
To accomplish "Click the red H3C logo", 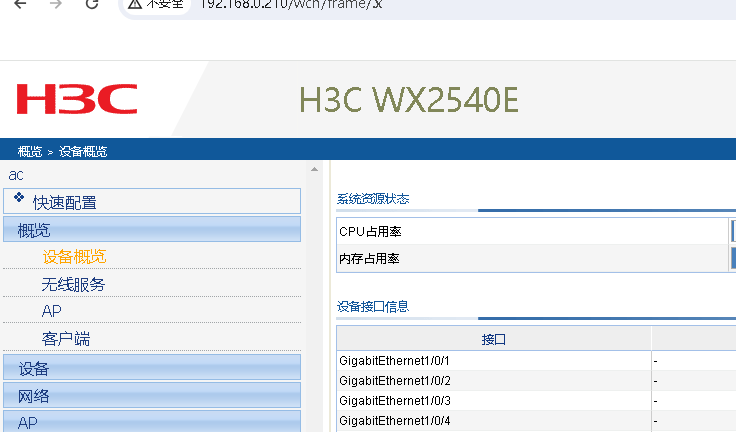I will coord(77,99).
